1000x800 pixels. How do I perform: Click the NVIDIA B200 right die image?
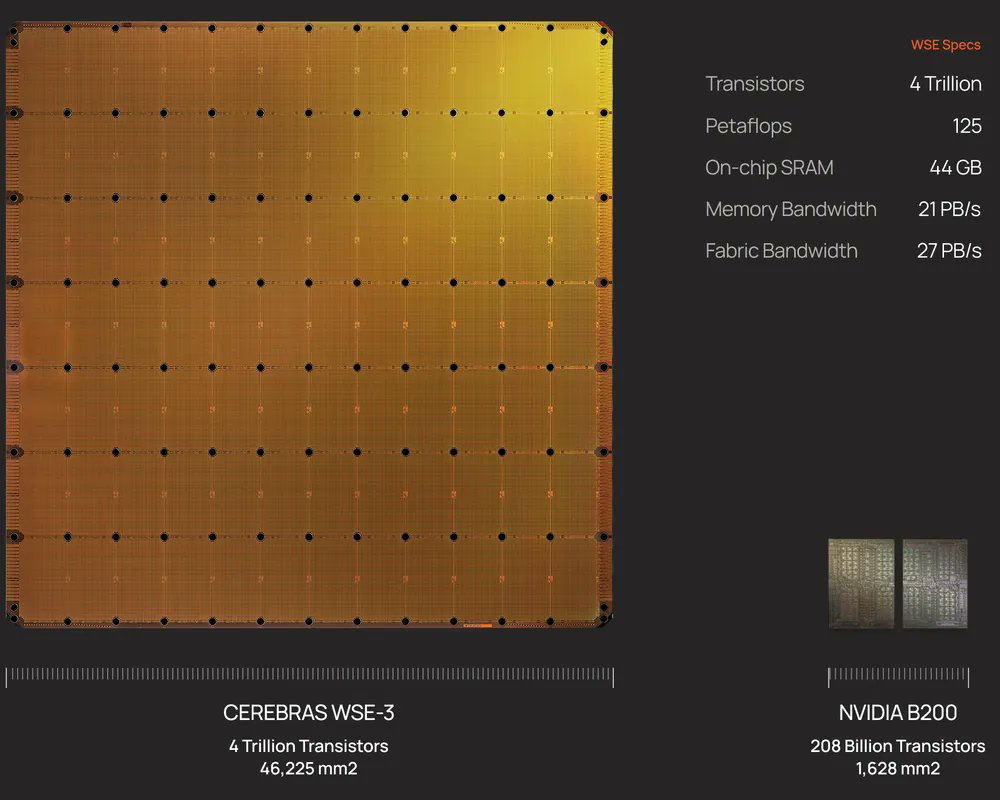click(x=935, y=583)
